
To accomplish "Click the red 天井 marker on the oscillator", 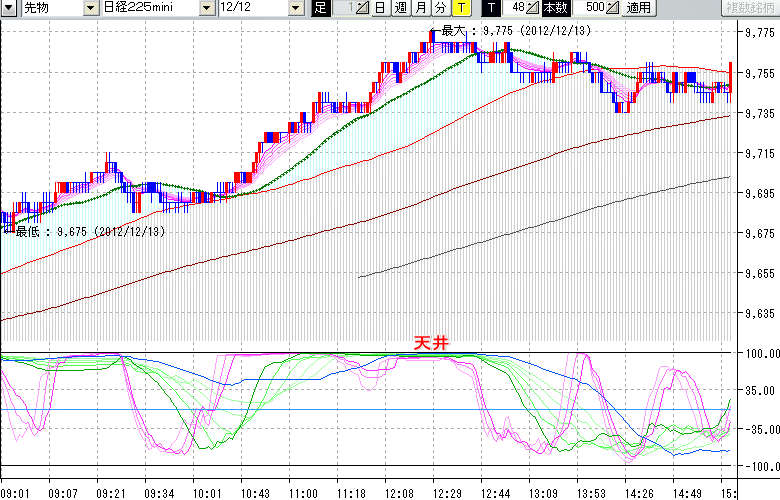I will coord(432,342).
